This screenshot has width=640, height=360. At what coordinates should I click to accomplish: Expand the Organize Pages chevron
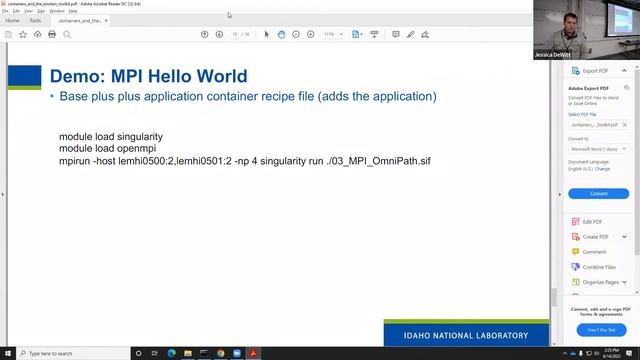click(x=624, y=282)
